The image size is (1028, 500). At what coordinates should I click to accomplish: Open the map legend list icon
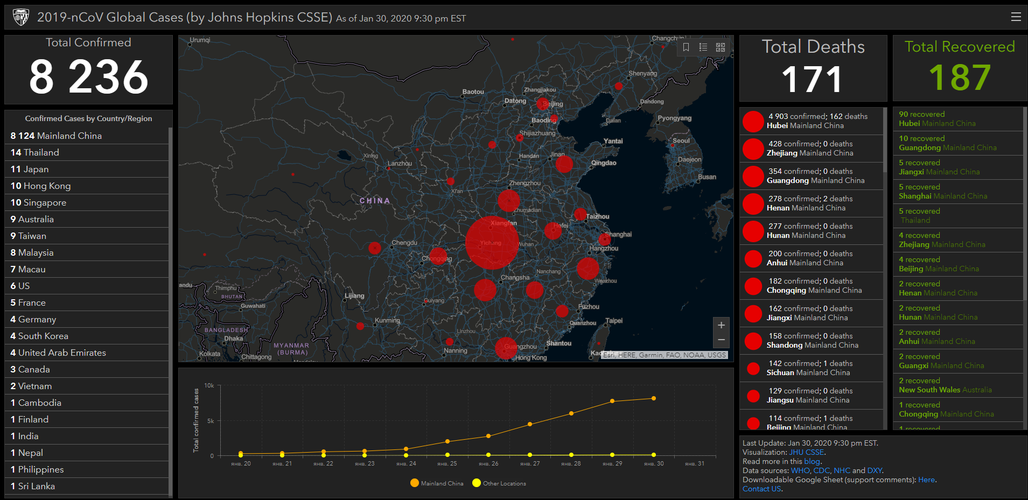pos(703,47)
